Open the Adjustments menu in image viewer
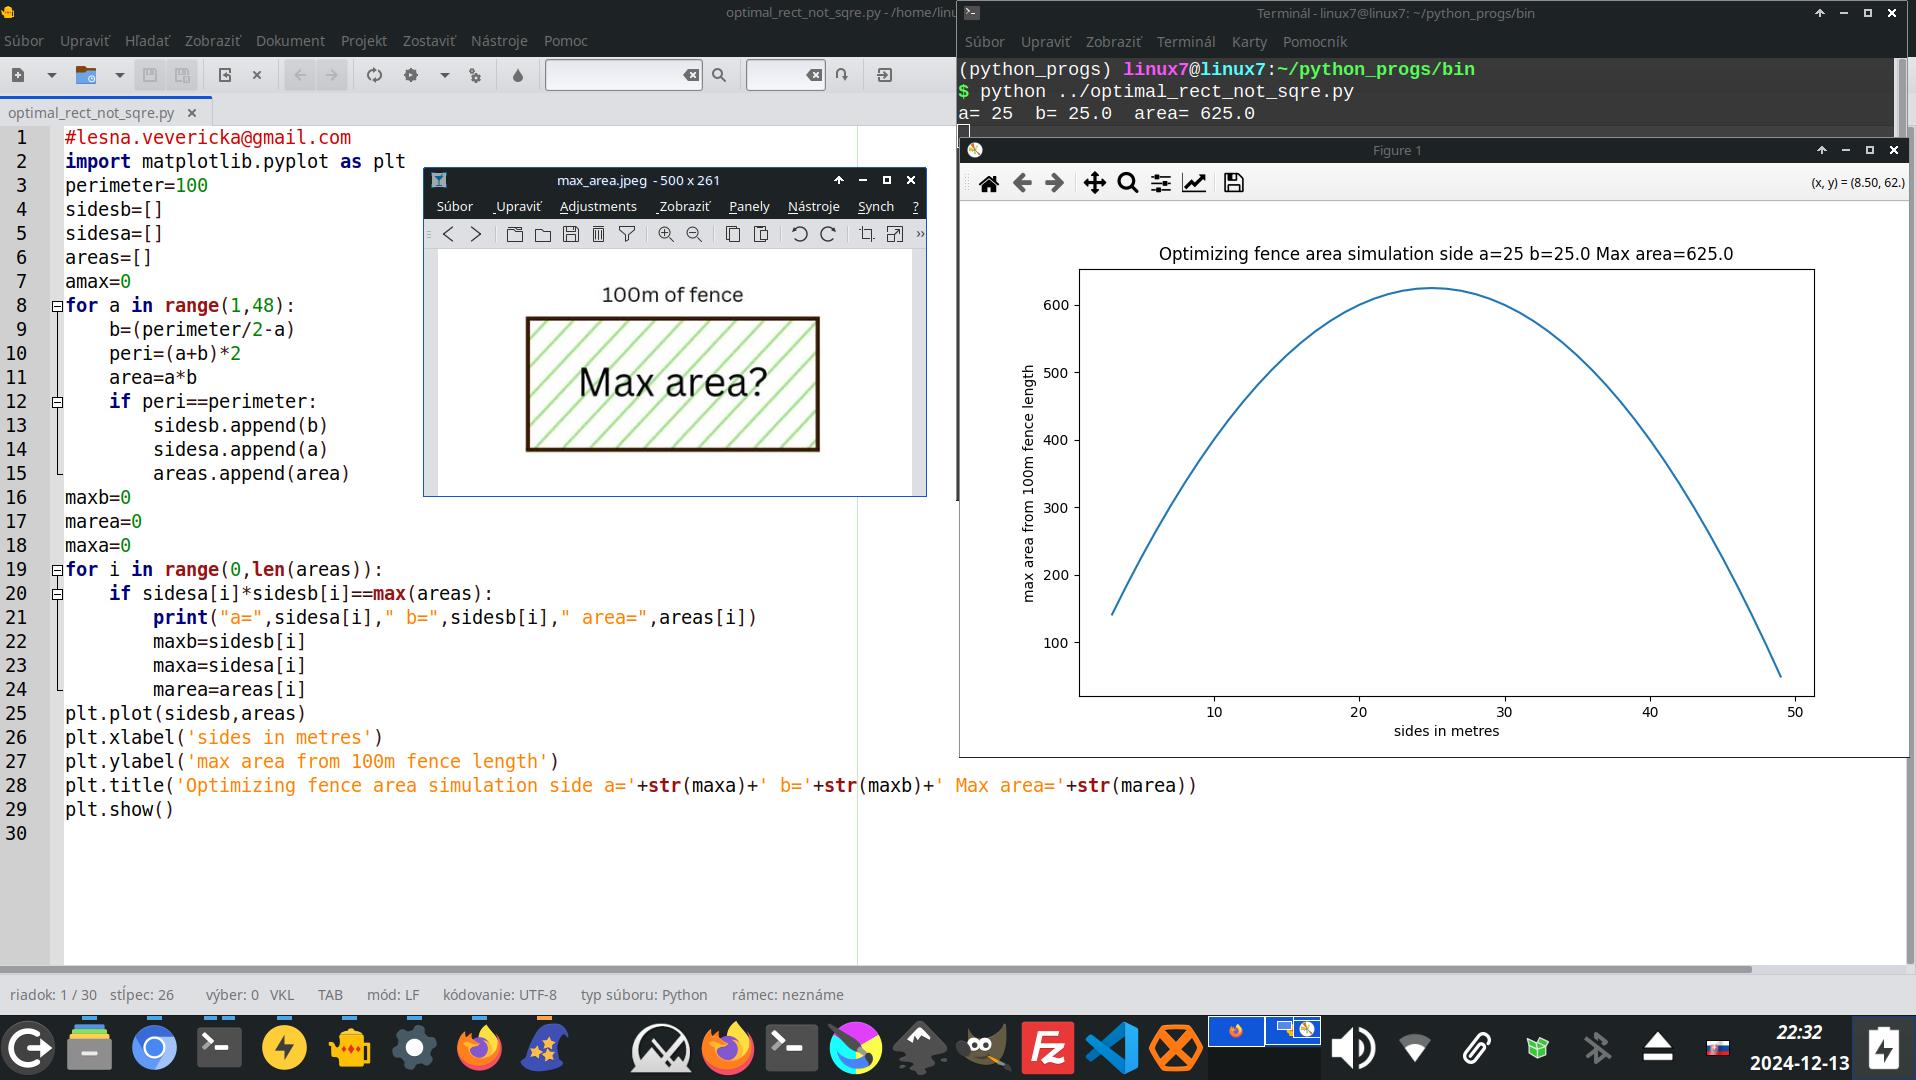This screenshot has width=1916, height=1080. coord(597,206)
